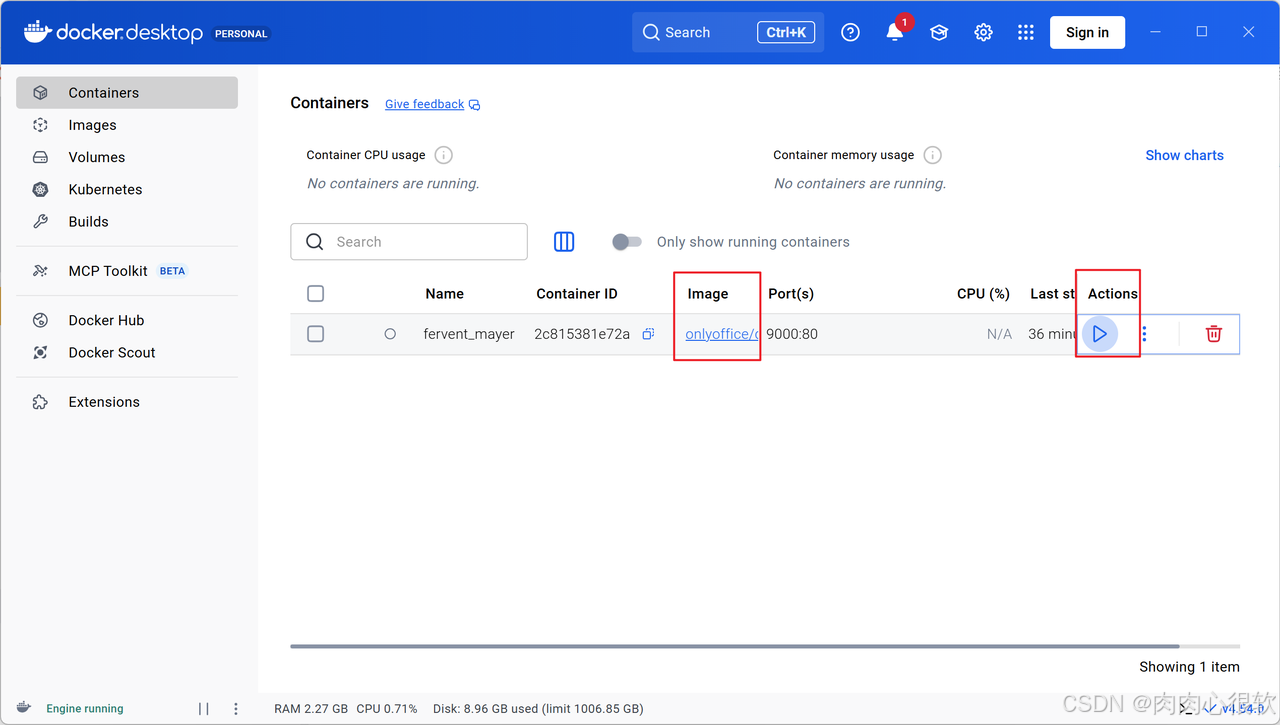Click the Port(s) column header

pos(791,294)
